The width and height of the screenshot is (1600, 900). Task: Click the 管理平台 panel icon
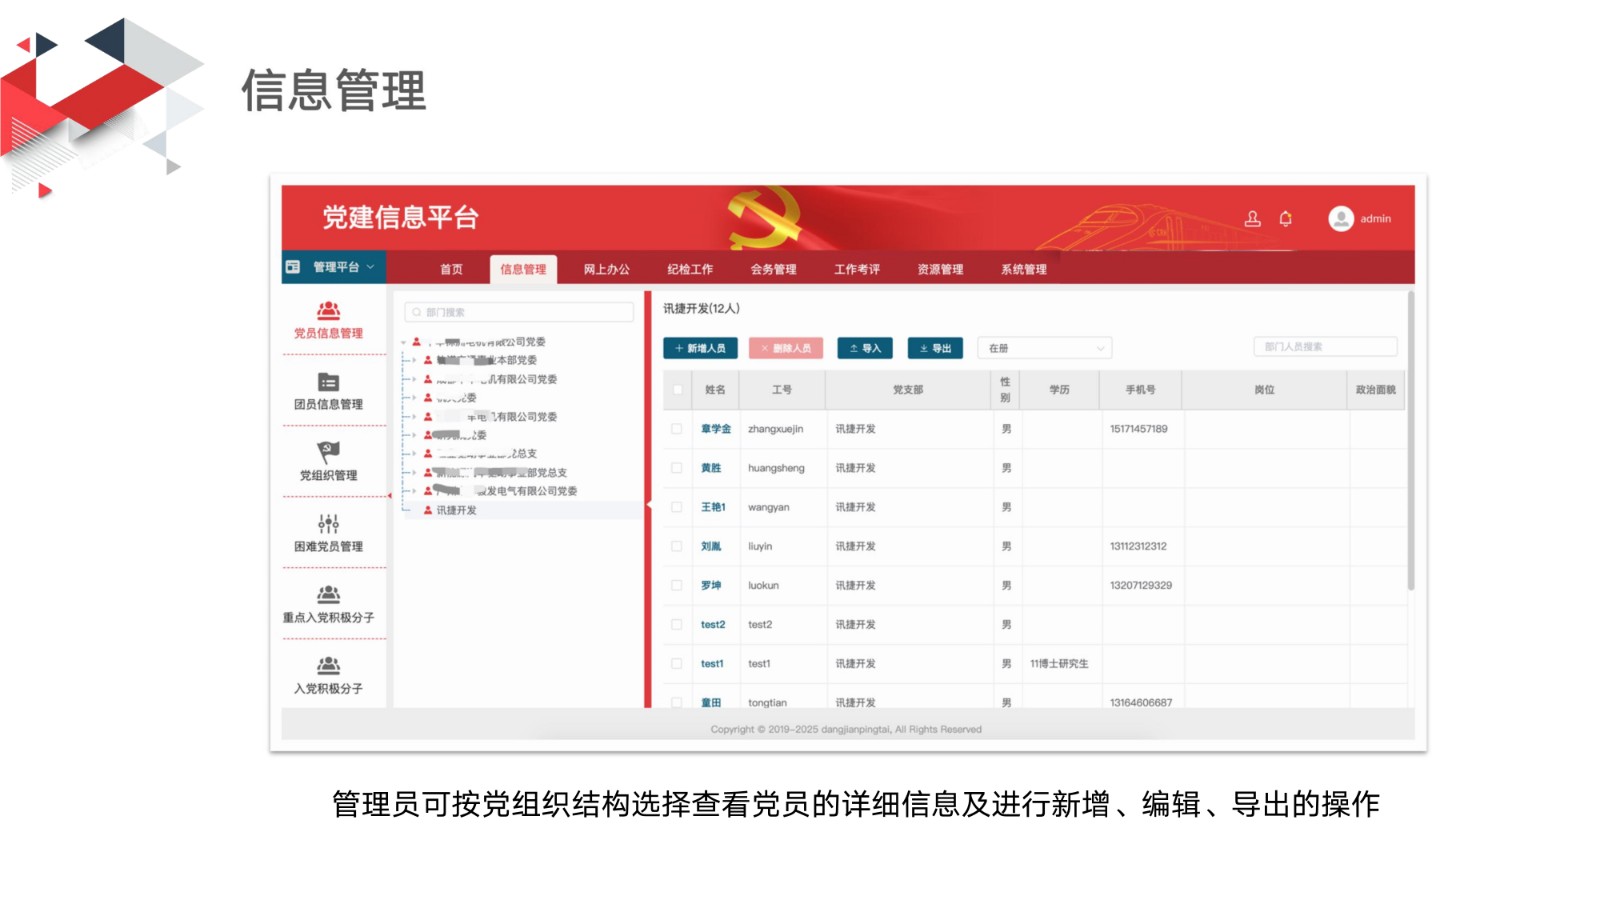click(x=293, y=267)
